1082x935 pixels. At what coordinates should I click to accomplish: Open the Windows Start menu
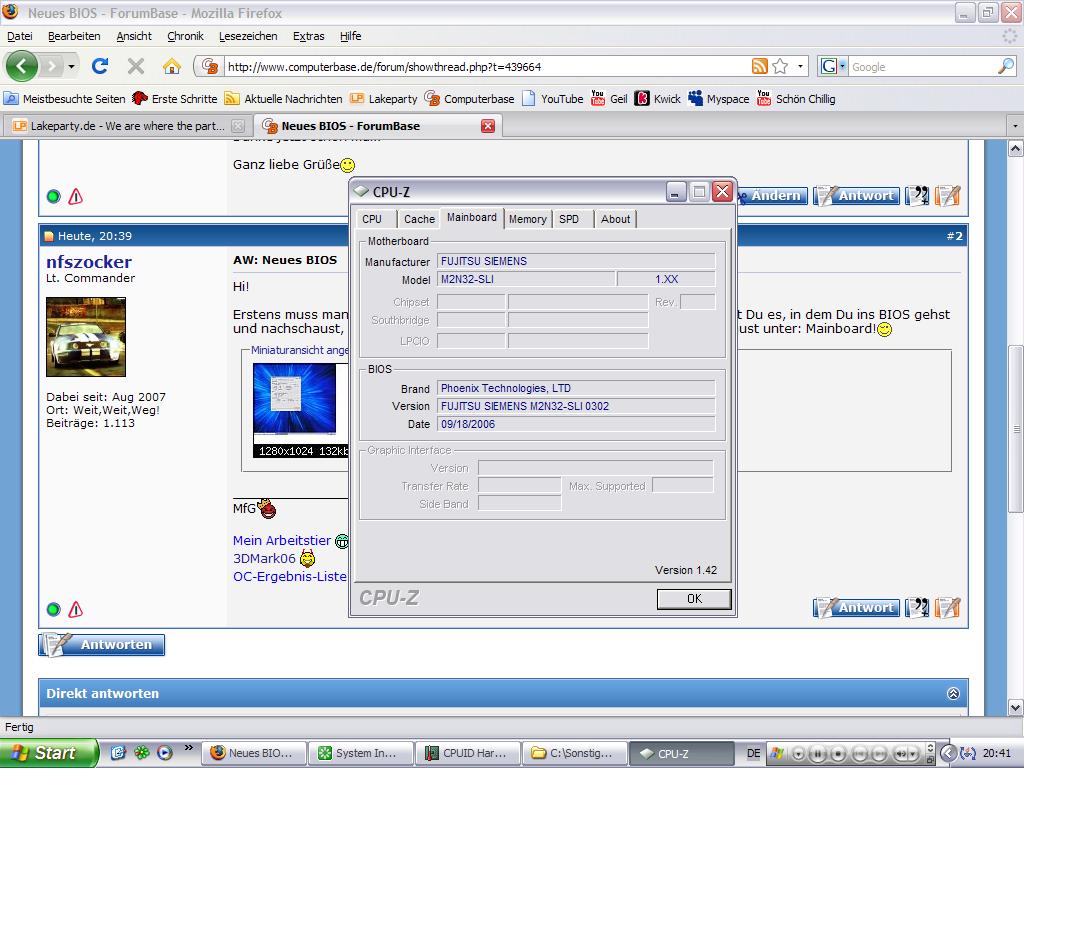[x=48, y=753]
